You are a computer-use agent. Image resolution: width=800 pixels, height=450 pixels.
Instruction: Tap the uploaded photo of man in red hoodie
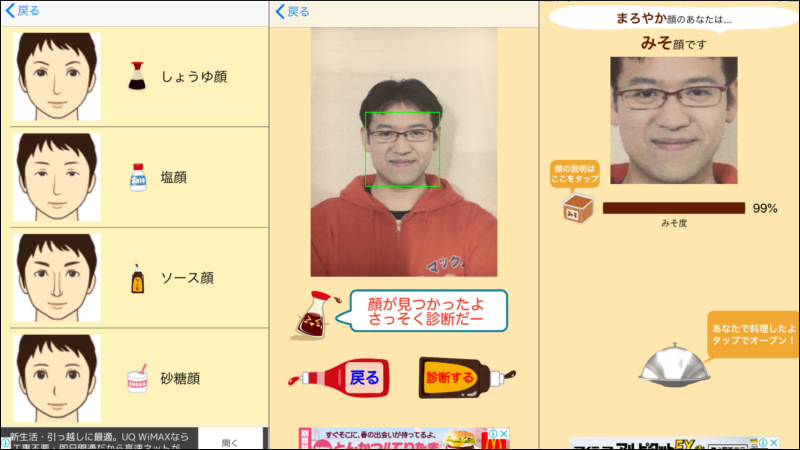[x=403, y=152]
